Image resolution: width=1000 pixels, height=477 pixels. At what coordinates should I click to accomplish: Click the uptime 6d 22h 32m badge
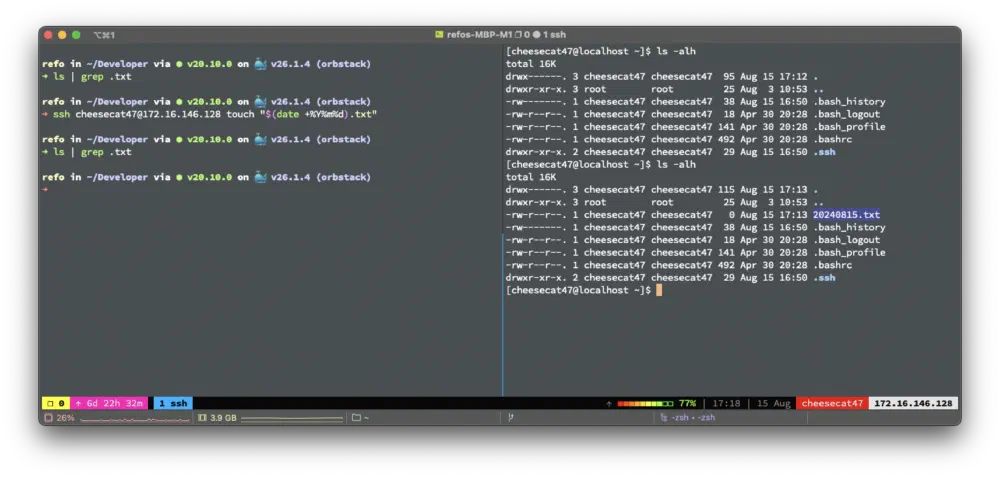109,403
